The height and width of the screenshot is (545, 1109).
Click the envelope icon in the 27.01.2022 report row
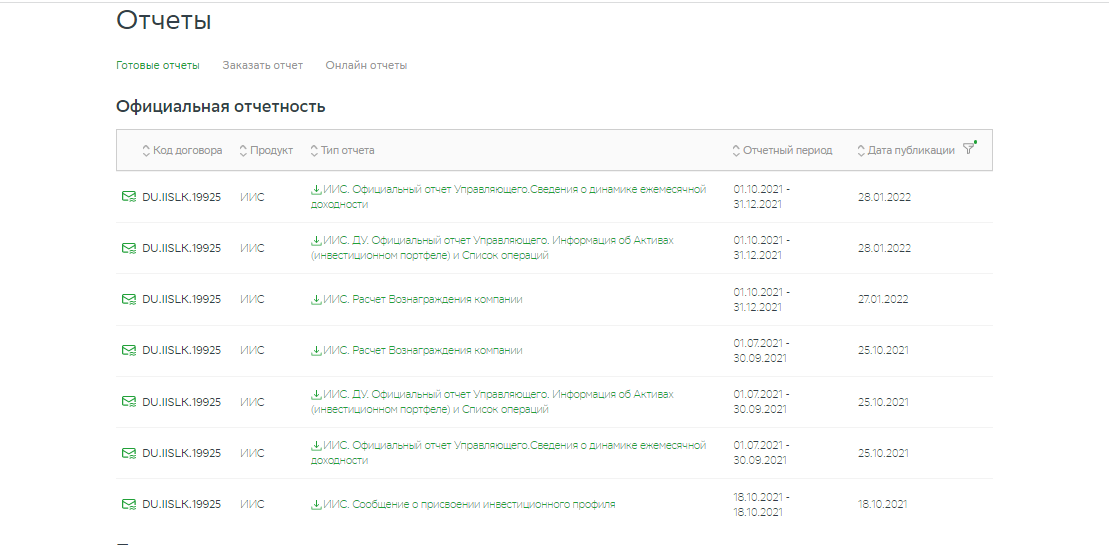(129, 299)
